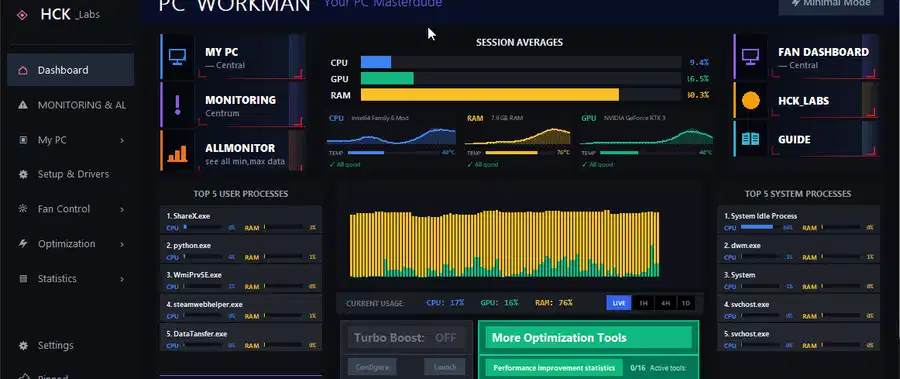This screenshot has width=900, height=379.
Task: Select system process 2. dwm.exe
Action: click(798, 250)
